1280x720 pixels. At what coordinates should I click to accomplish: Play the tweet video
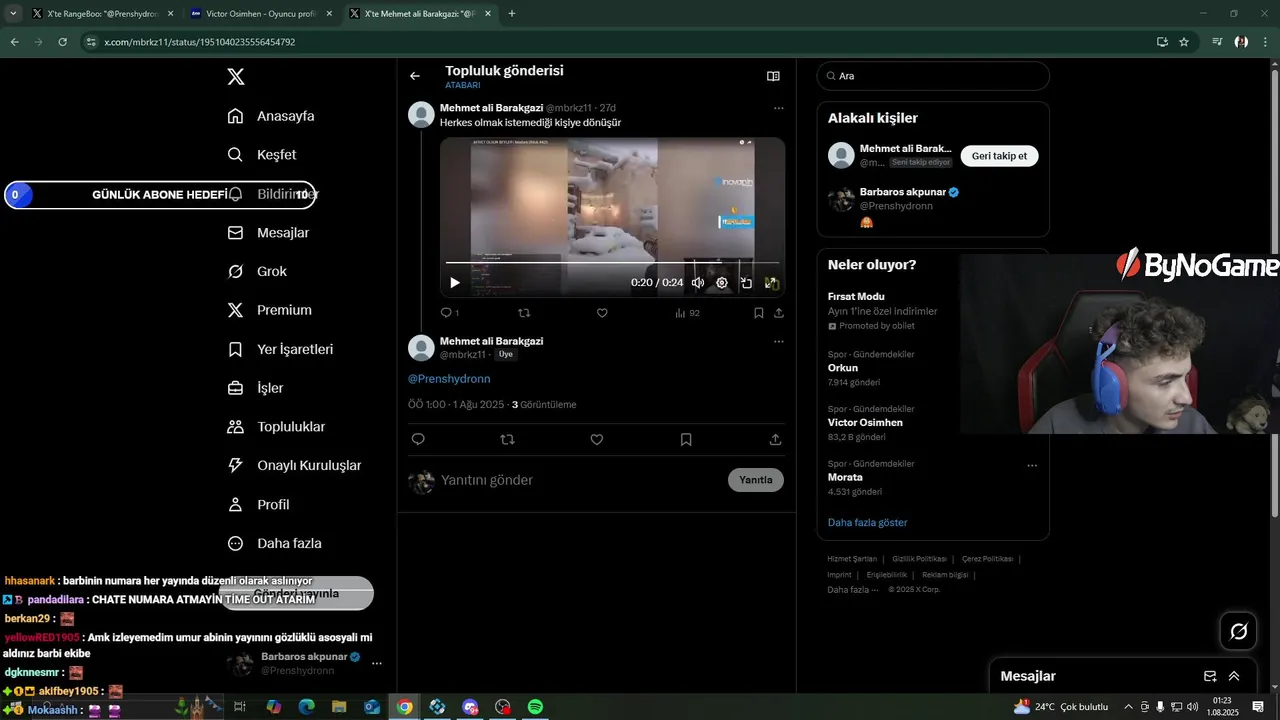pos(455,283)
